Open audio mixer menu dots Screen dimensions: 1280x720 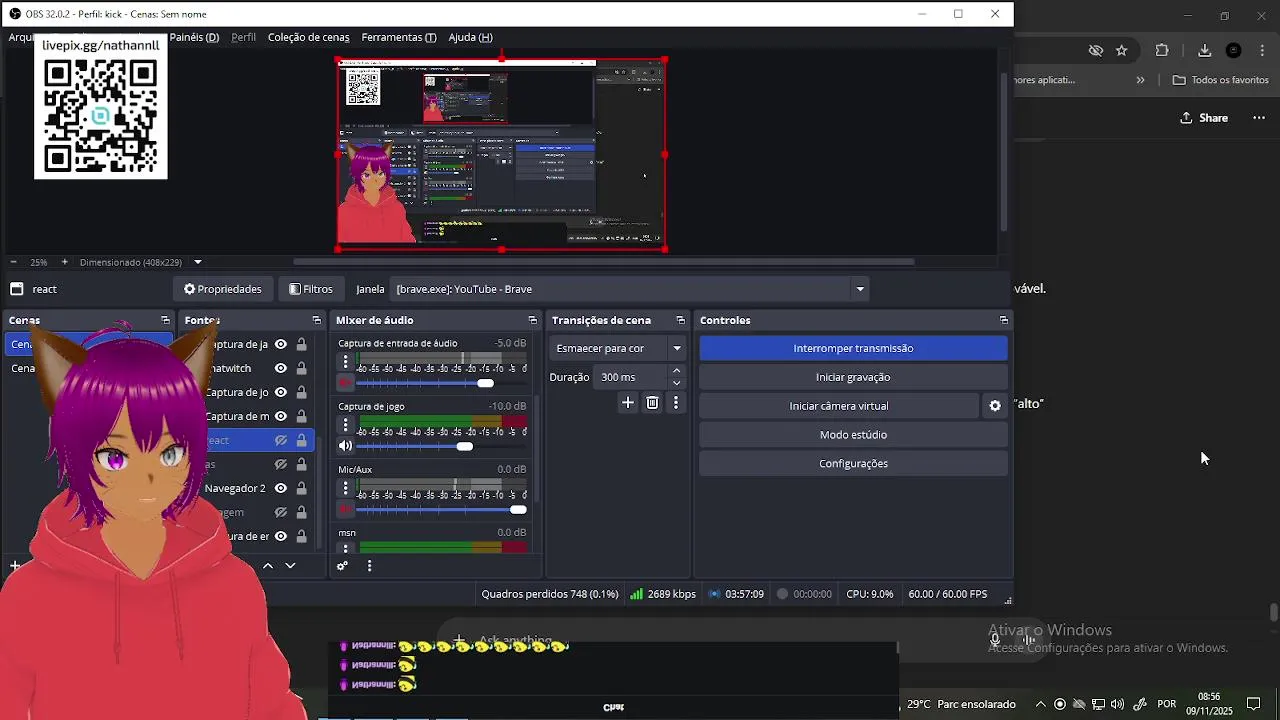[369, 566]
